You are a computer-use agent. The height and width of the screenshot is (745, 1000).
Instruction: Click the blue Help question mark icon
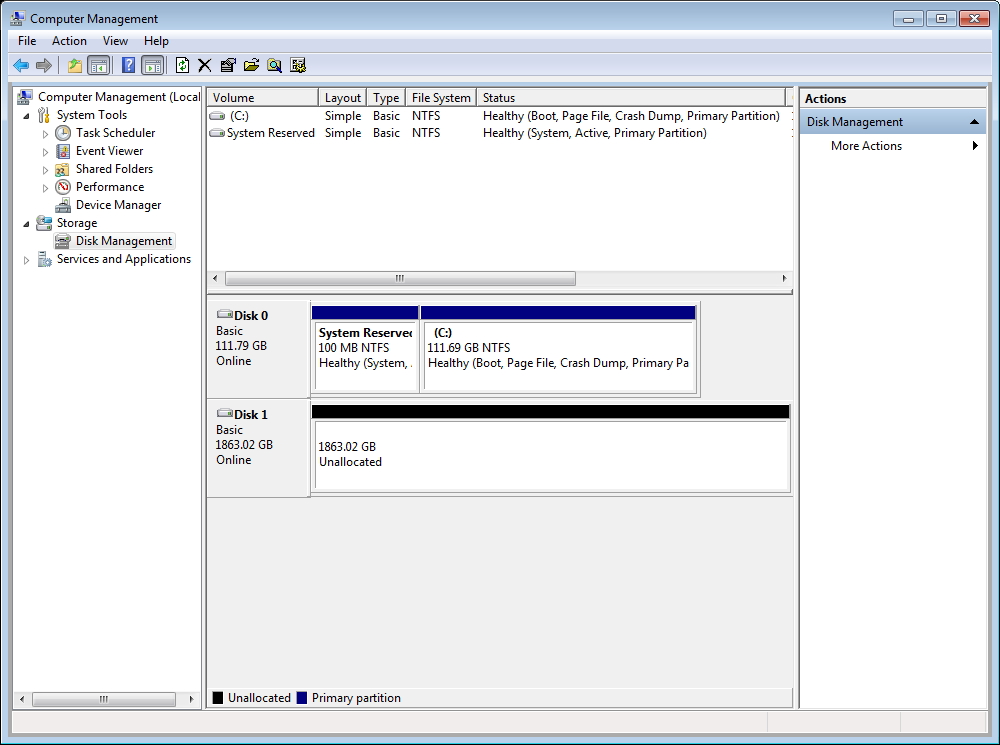pyautogui.click(x=128, y=65)
